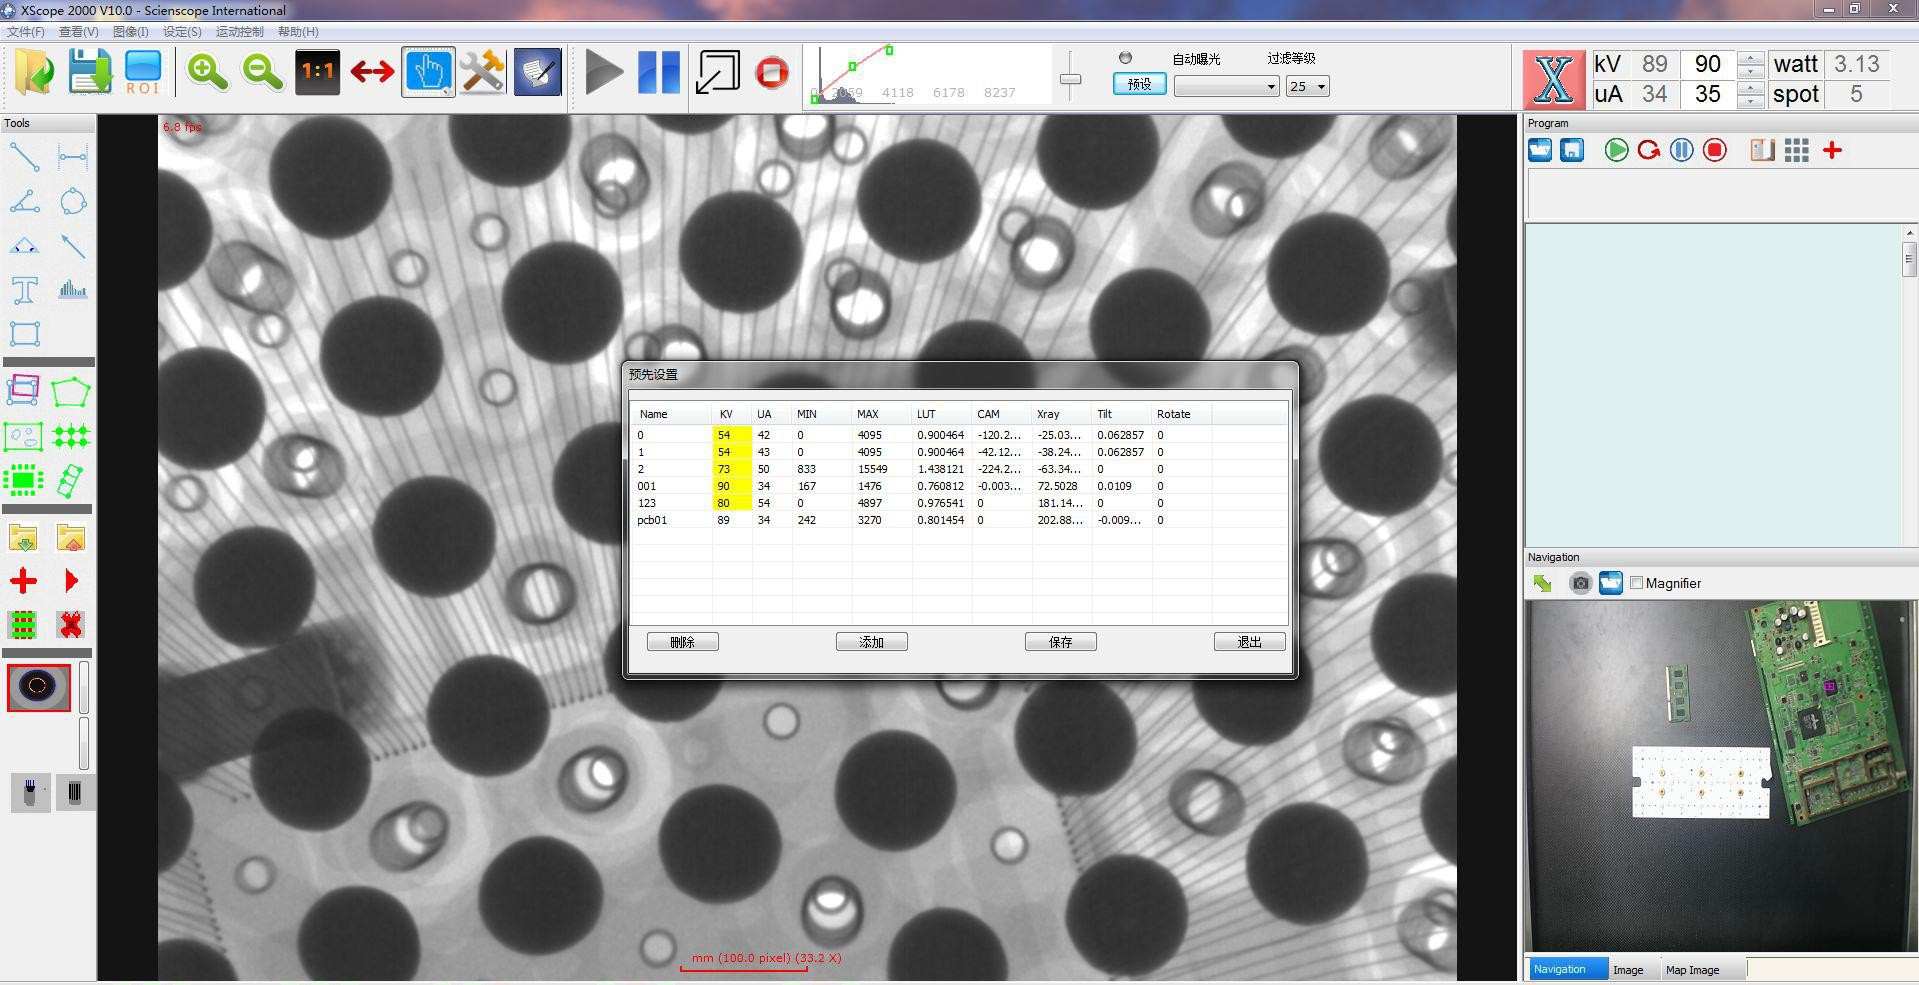This screenshot has width=1919, height=985.
Task: Open wrench and hammer settings tool
Action: pyautogui.click(x=482, y=72)
